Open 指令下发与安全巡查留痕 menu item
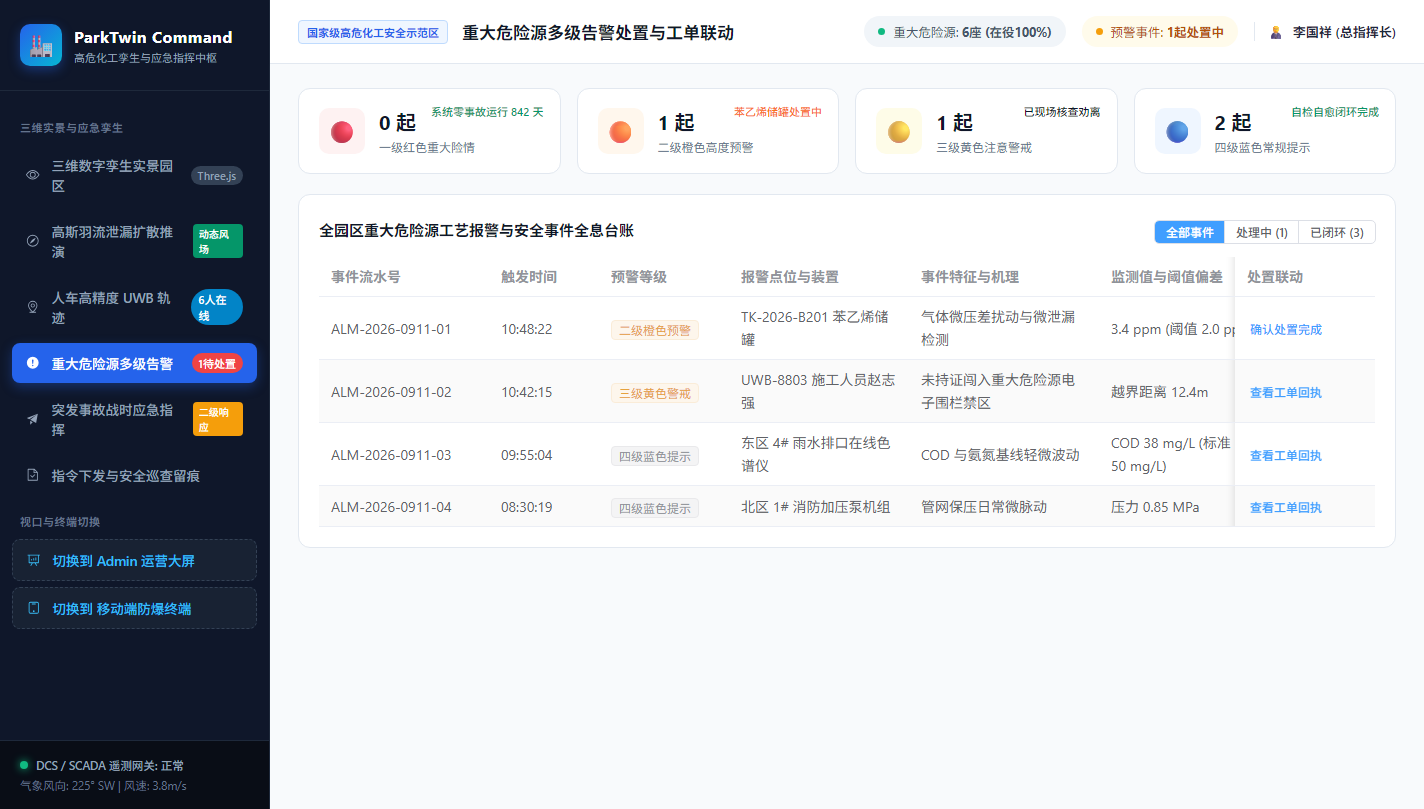This screenshot has width=1424, height=809. click(134, 475)
